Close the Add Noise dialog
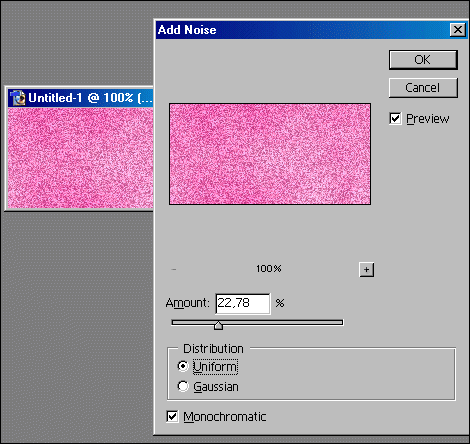The image size is (470, 444). 458,30
